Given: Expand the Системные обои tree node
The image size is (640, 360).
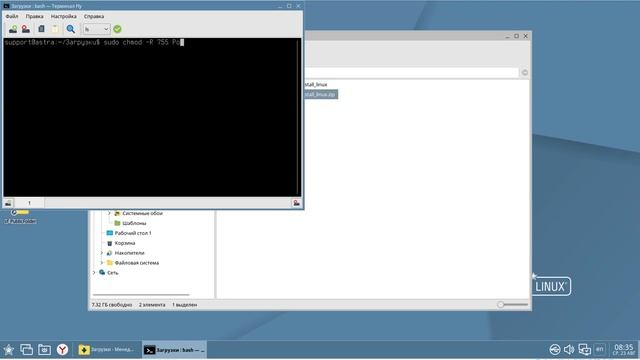Looking at the screenshot, I should click(109, 213).
